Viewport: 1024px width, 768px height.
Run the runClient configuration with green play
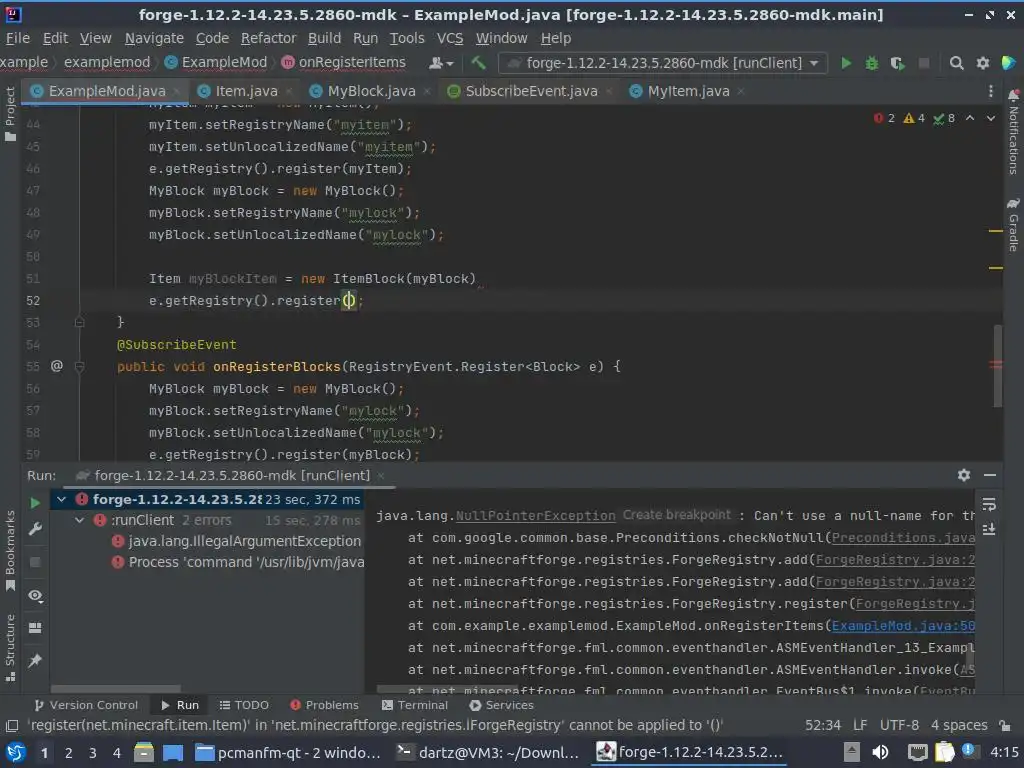pos(846,63)
